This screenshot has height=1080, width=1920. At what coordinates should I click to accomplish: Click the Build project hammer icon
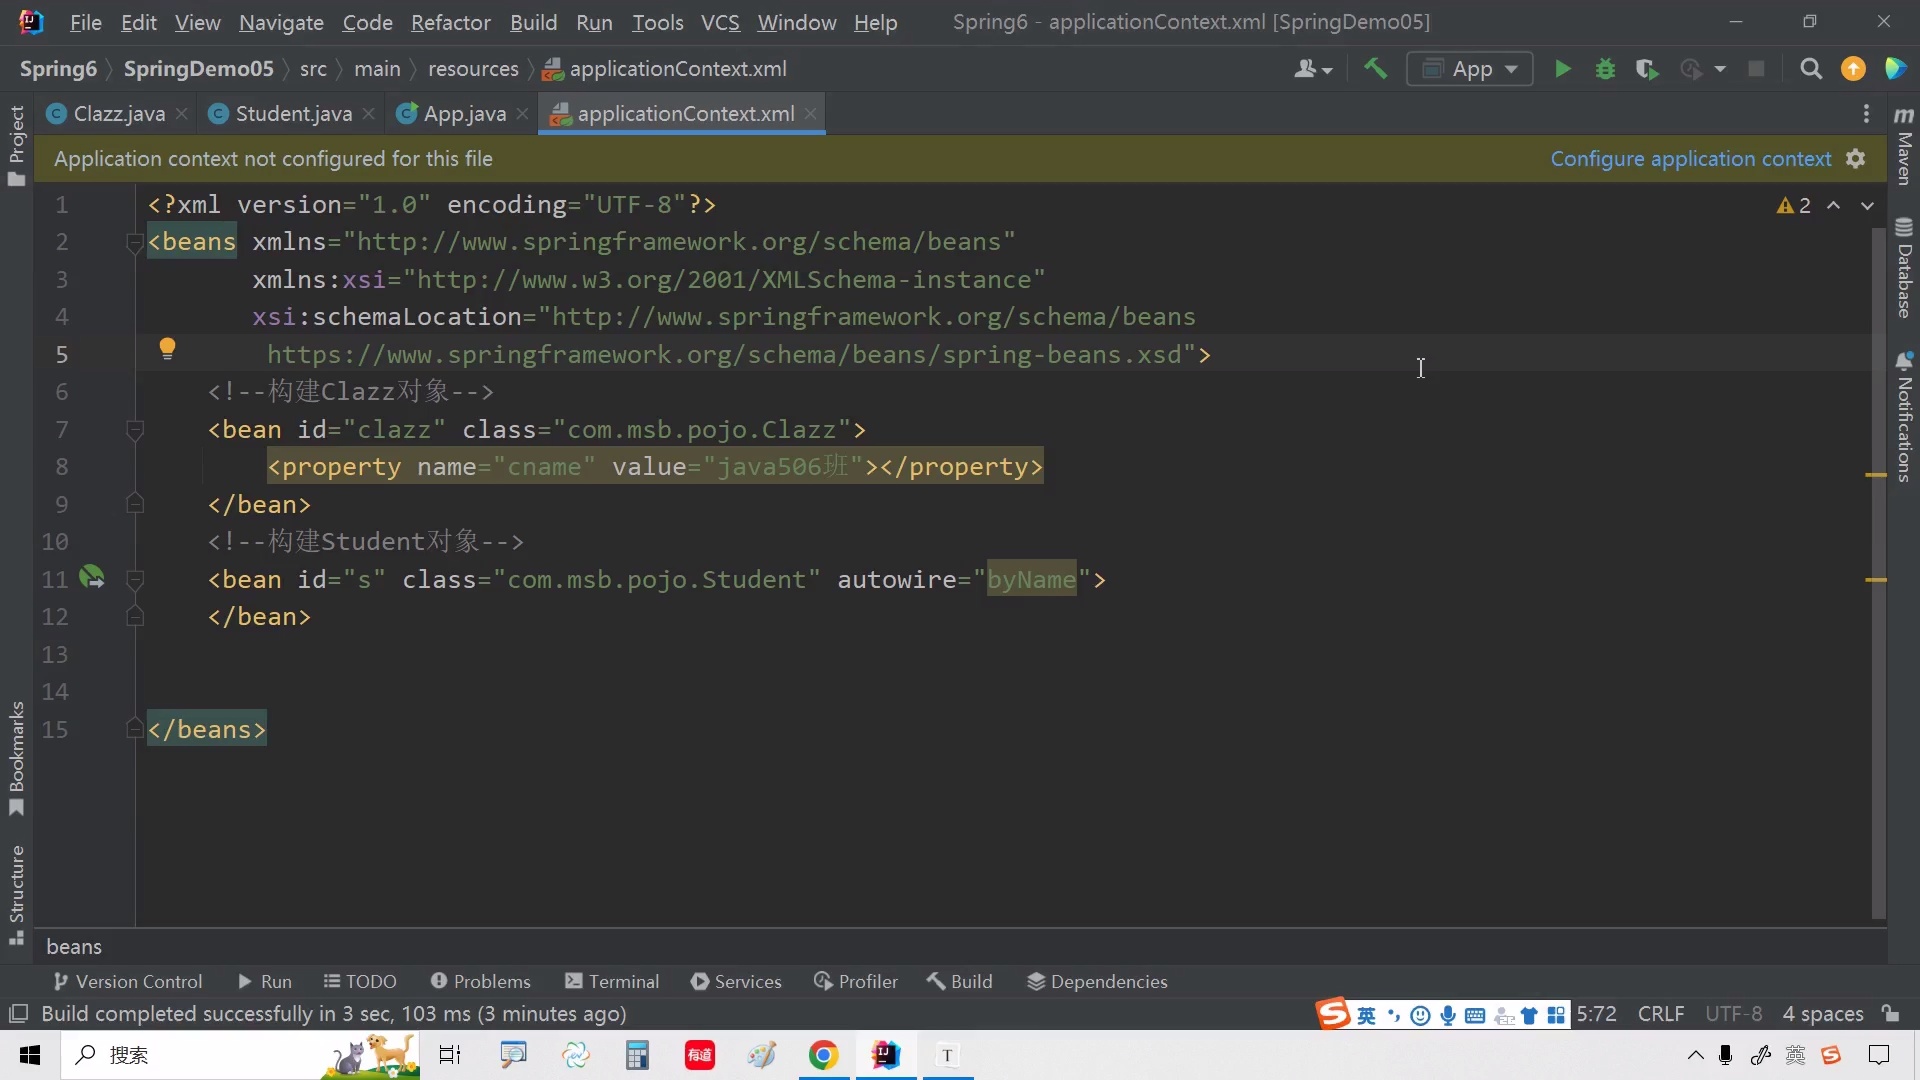pyautogui.click(x=1376, y=69)
